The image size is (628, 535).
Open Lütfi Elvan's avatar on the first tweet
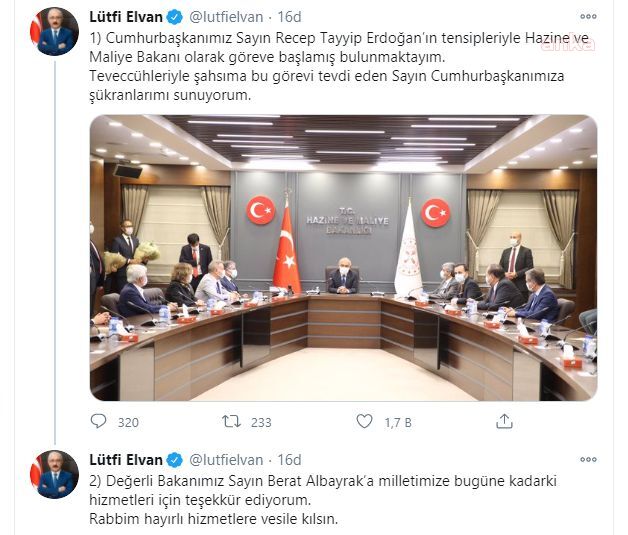(54, 31)
